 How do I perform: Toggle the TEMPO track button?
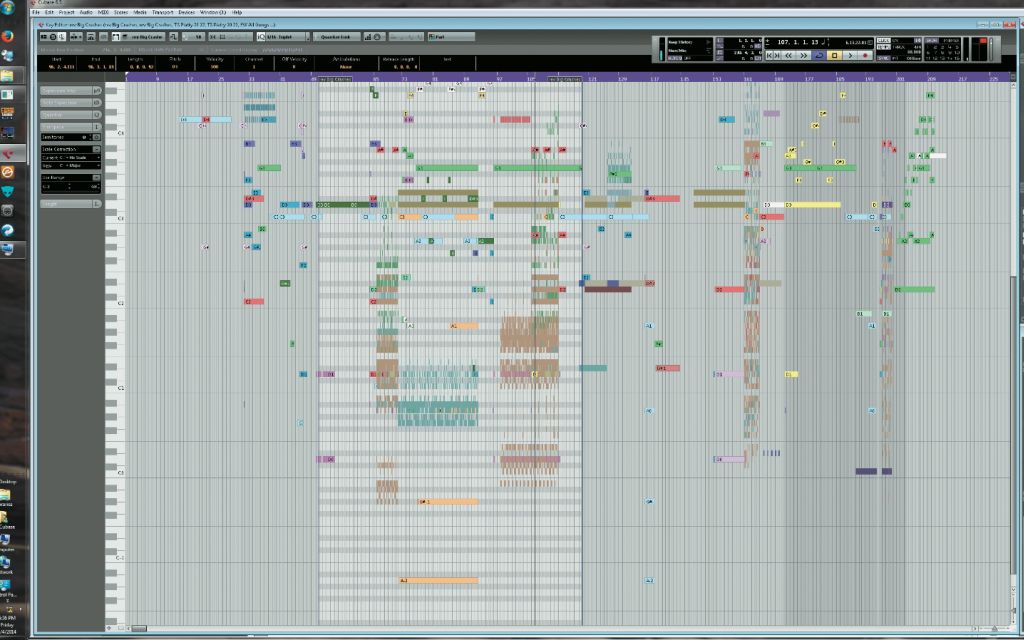pos(884,47)
